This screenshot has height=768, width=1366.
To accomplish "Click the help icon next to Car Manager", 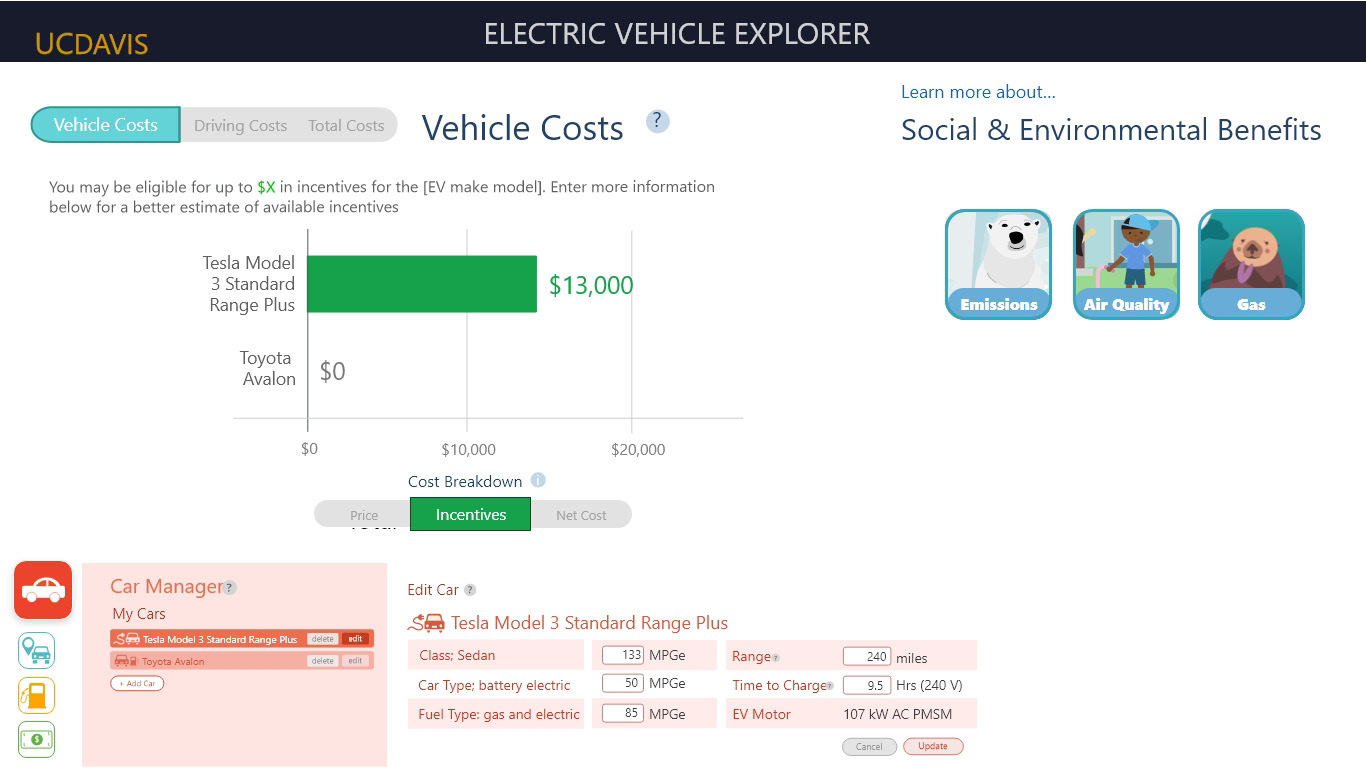I will click(x=230, y=588).
